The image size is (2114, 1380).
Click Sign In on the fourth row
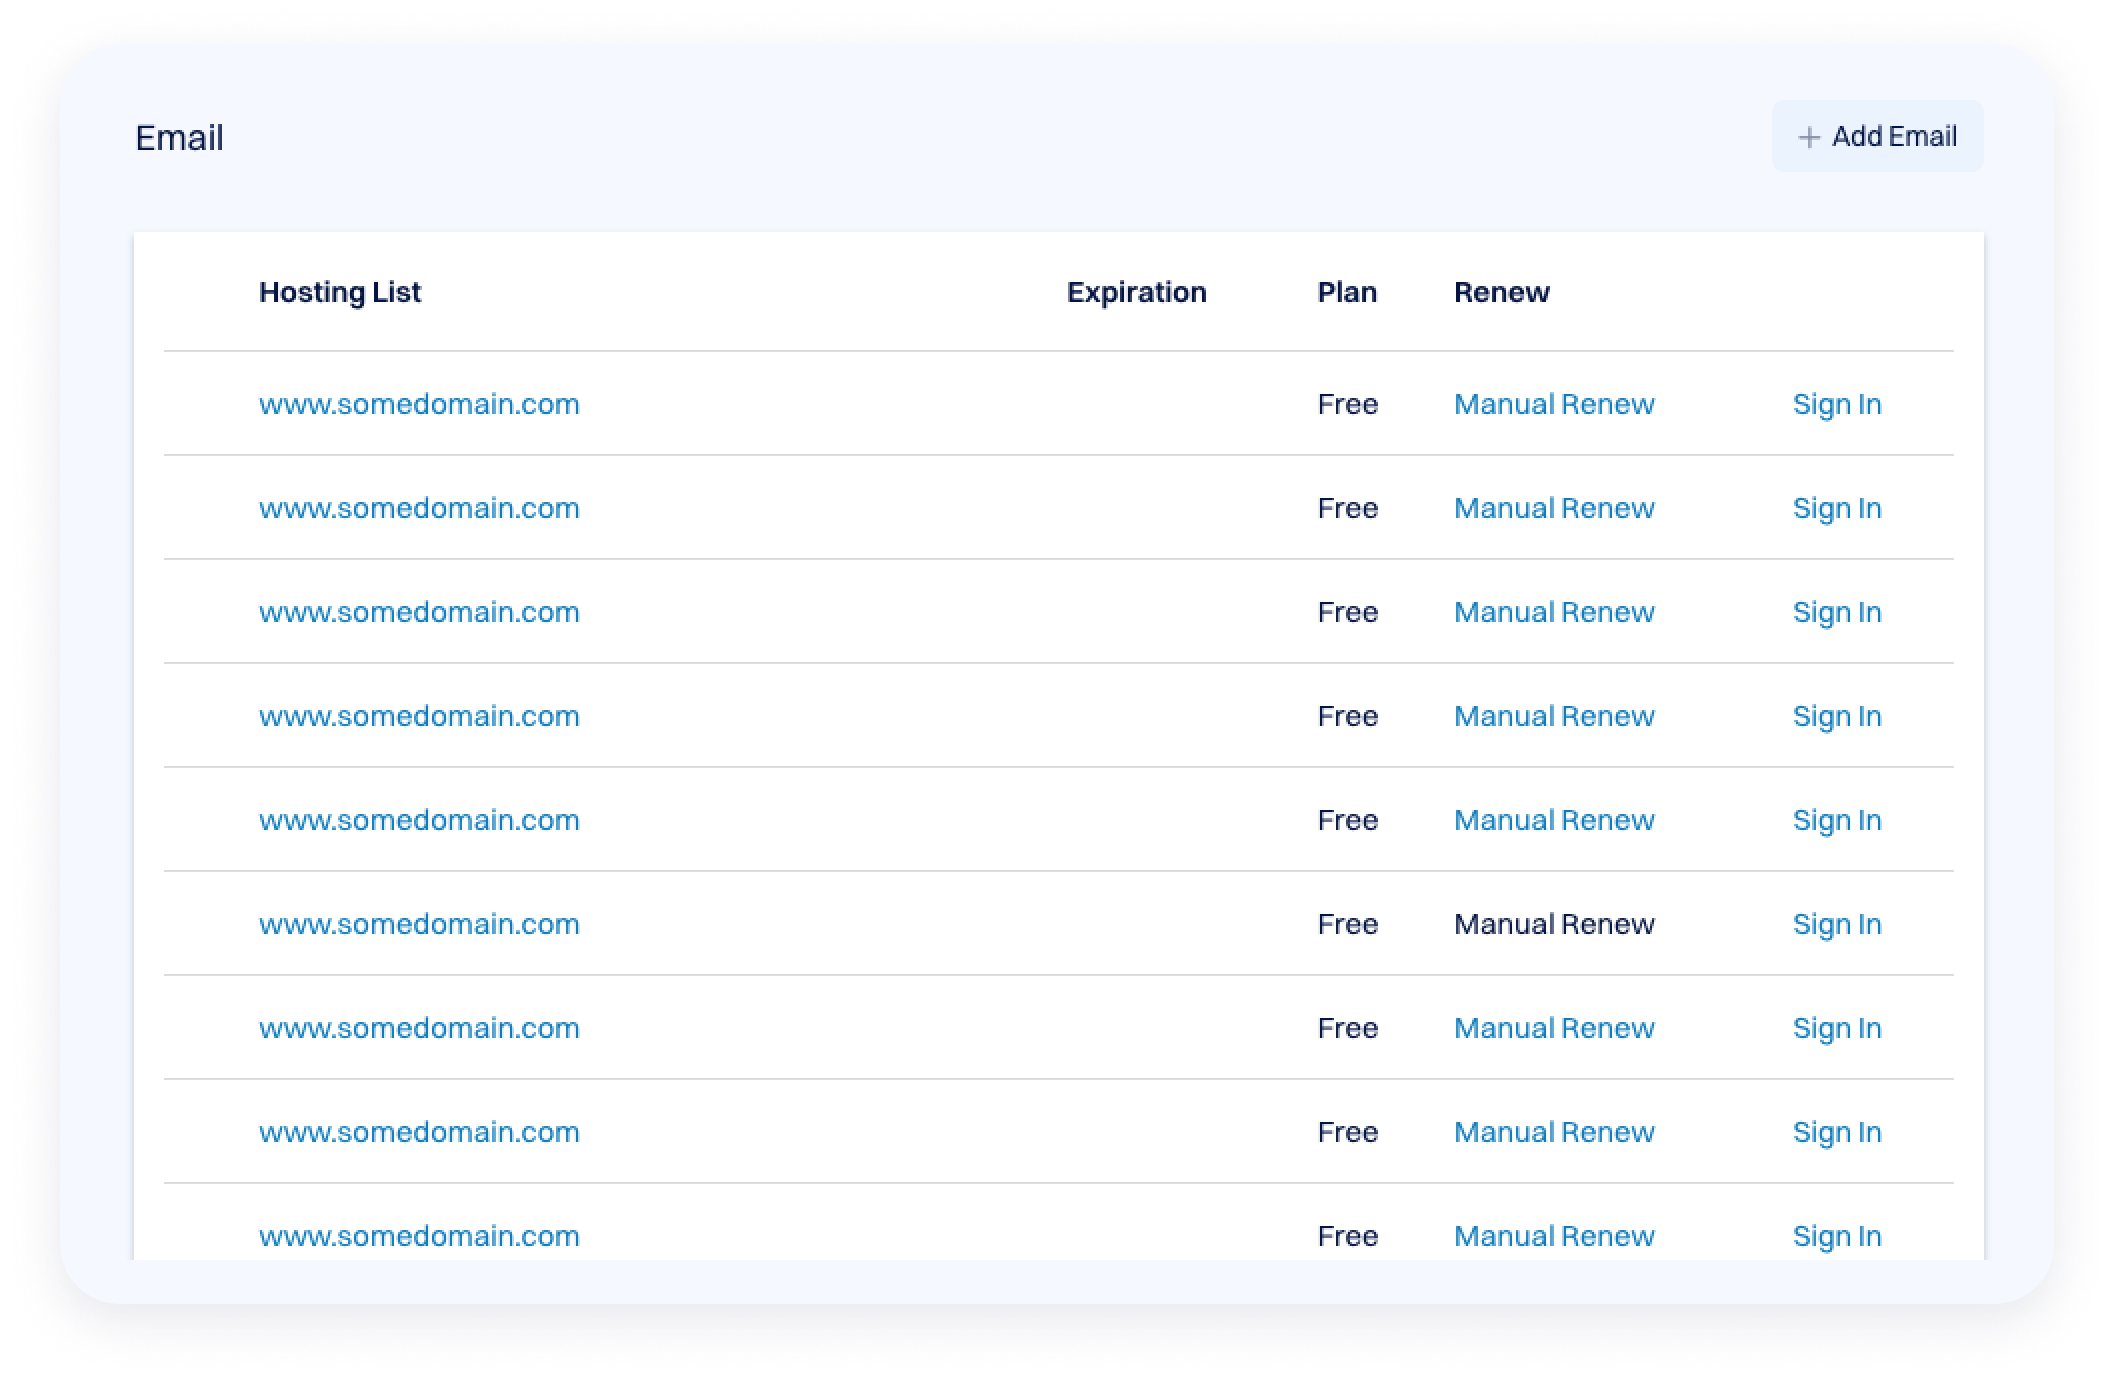click(1836, 716)
